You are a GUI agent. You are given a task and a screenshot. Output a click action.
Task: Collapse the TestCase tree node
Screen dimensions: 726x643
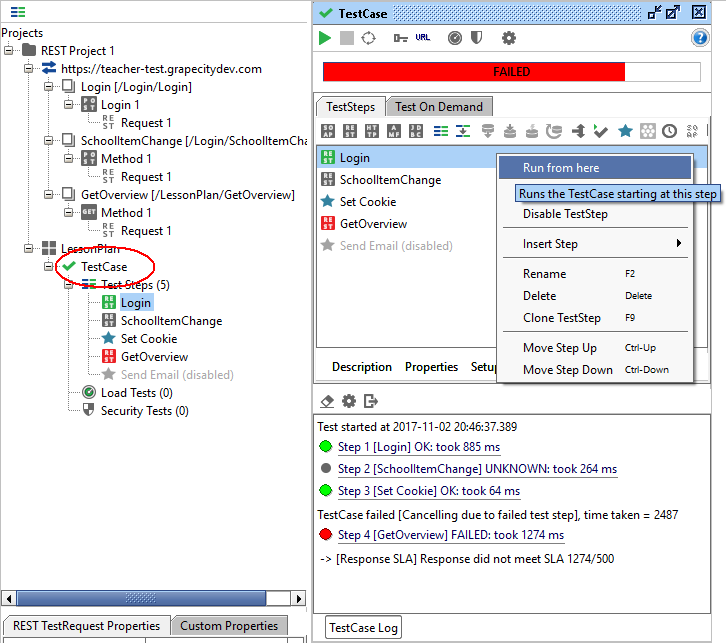(48, 267)
